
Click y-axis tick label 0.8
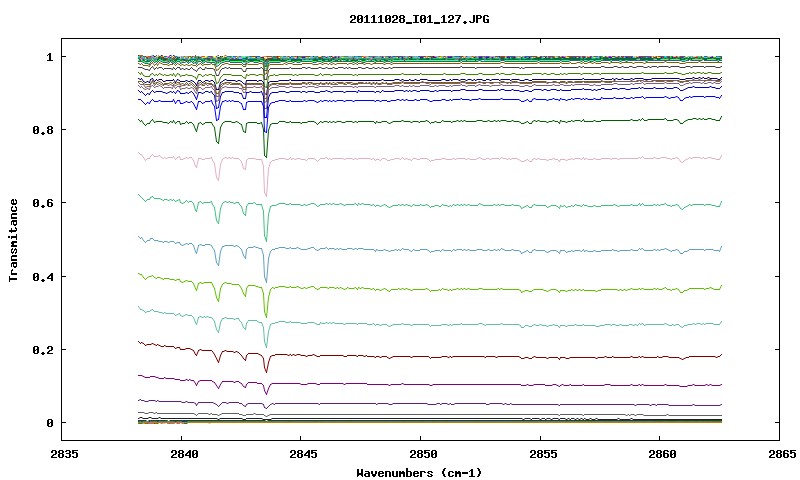tap(42, 130)
